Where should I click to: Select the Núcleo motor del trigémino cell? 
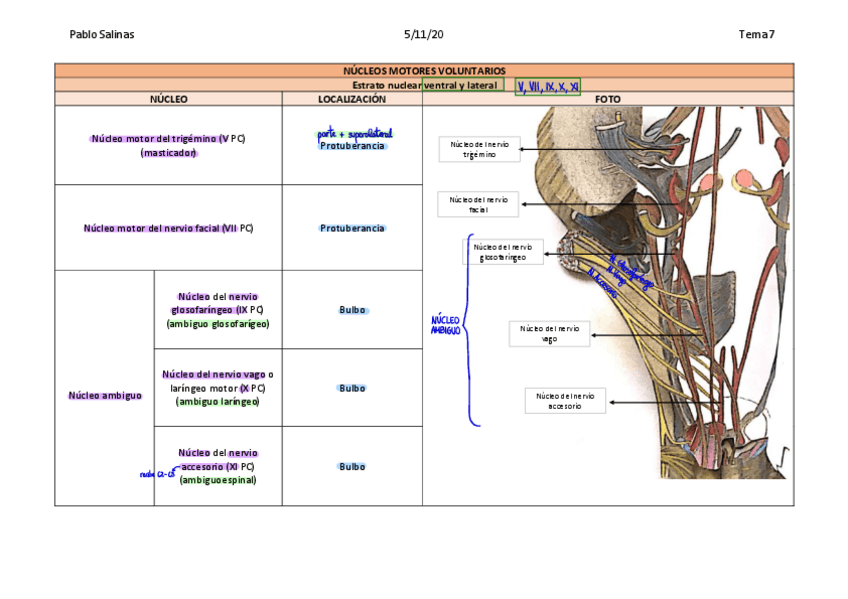(168, 145)
